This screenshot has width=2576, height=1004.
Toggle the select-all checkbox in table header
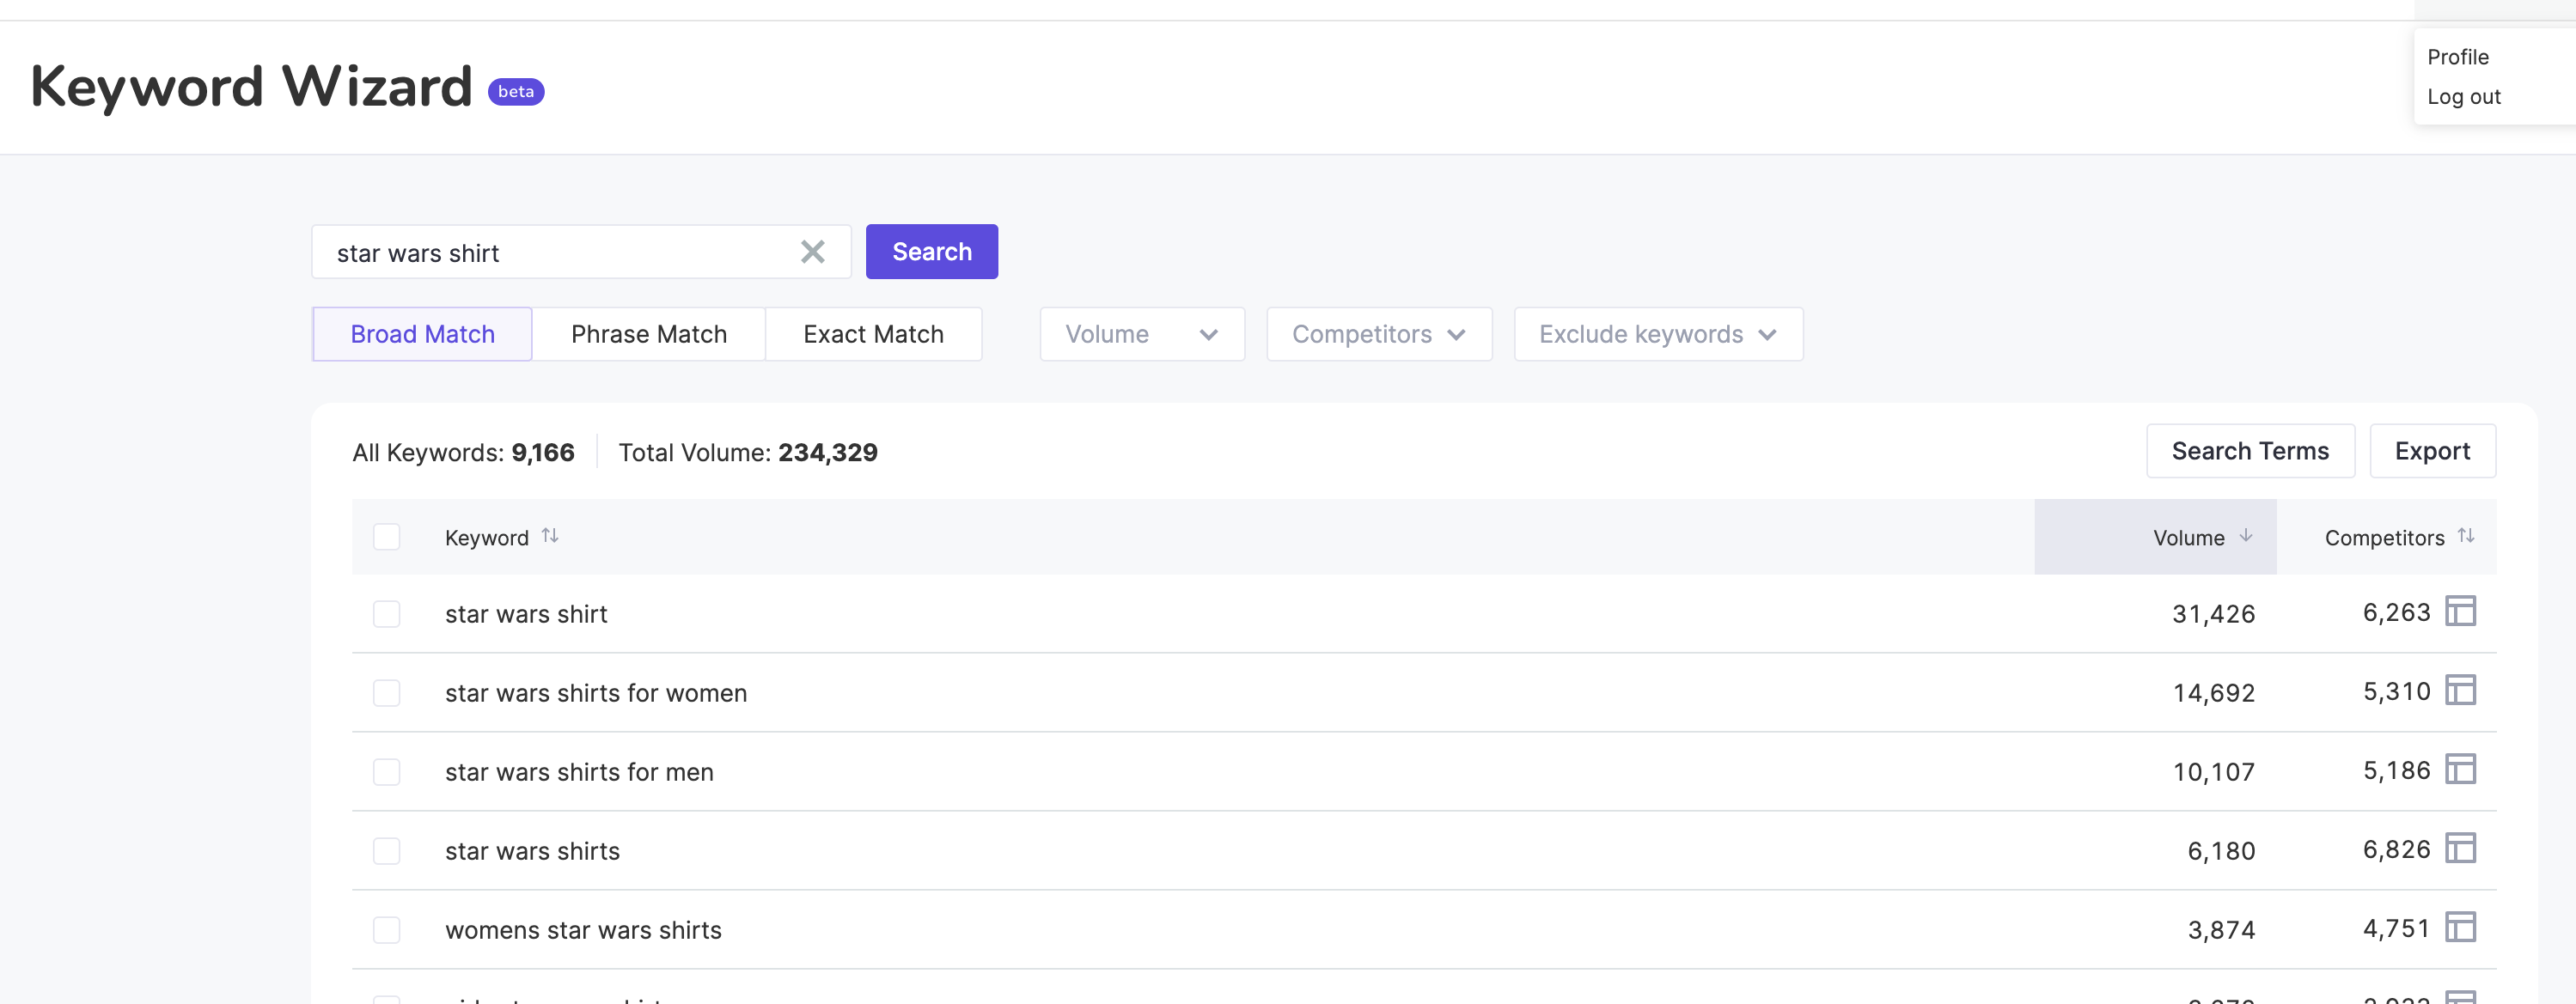[387, 536]
